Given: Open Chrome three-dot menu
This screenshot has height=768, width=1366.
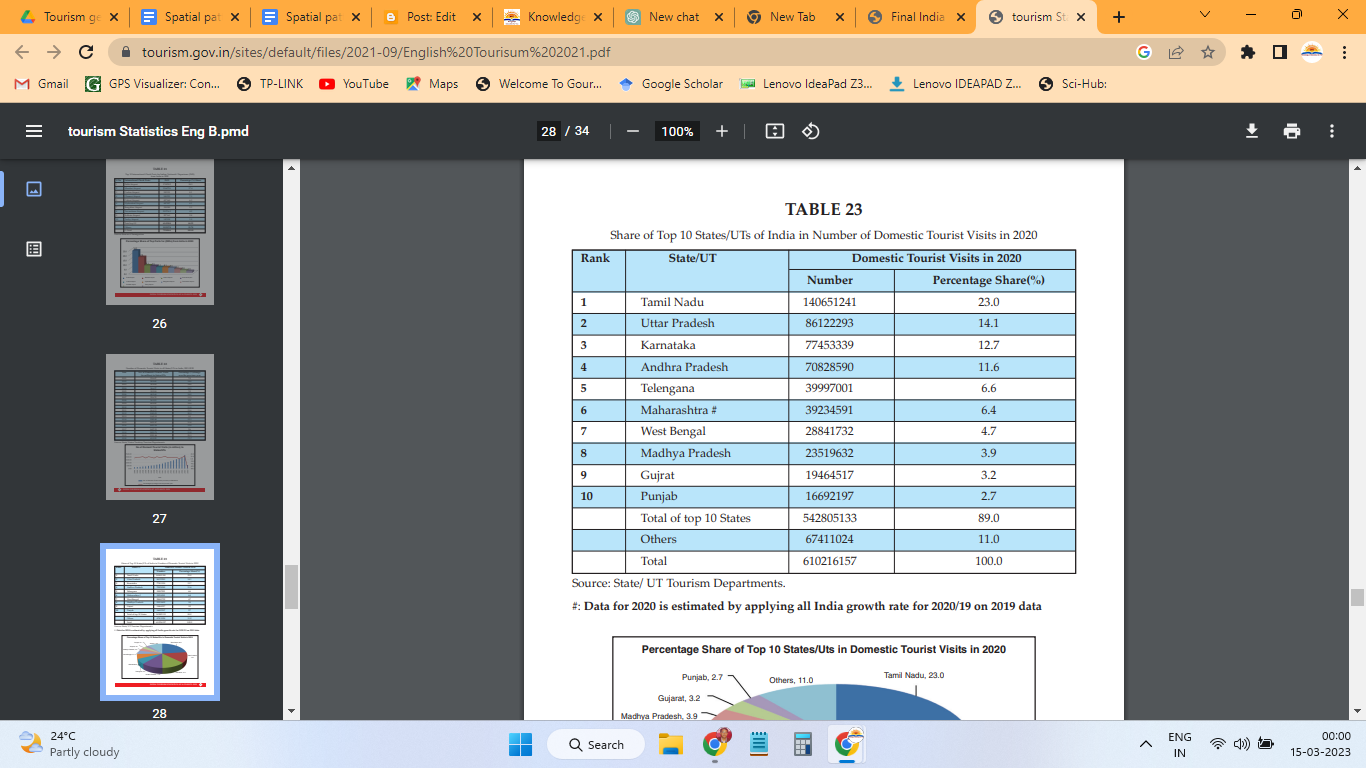Looking at the screenshot, I should coord(1343,52).
